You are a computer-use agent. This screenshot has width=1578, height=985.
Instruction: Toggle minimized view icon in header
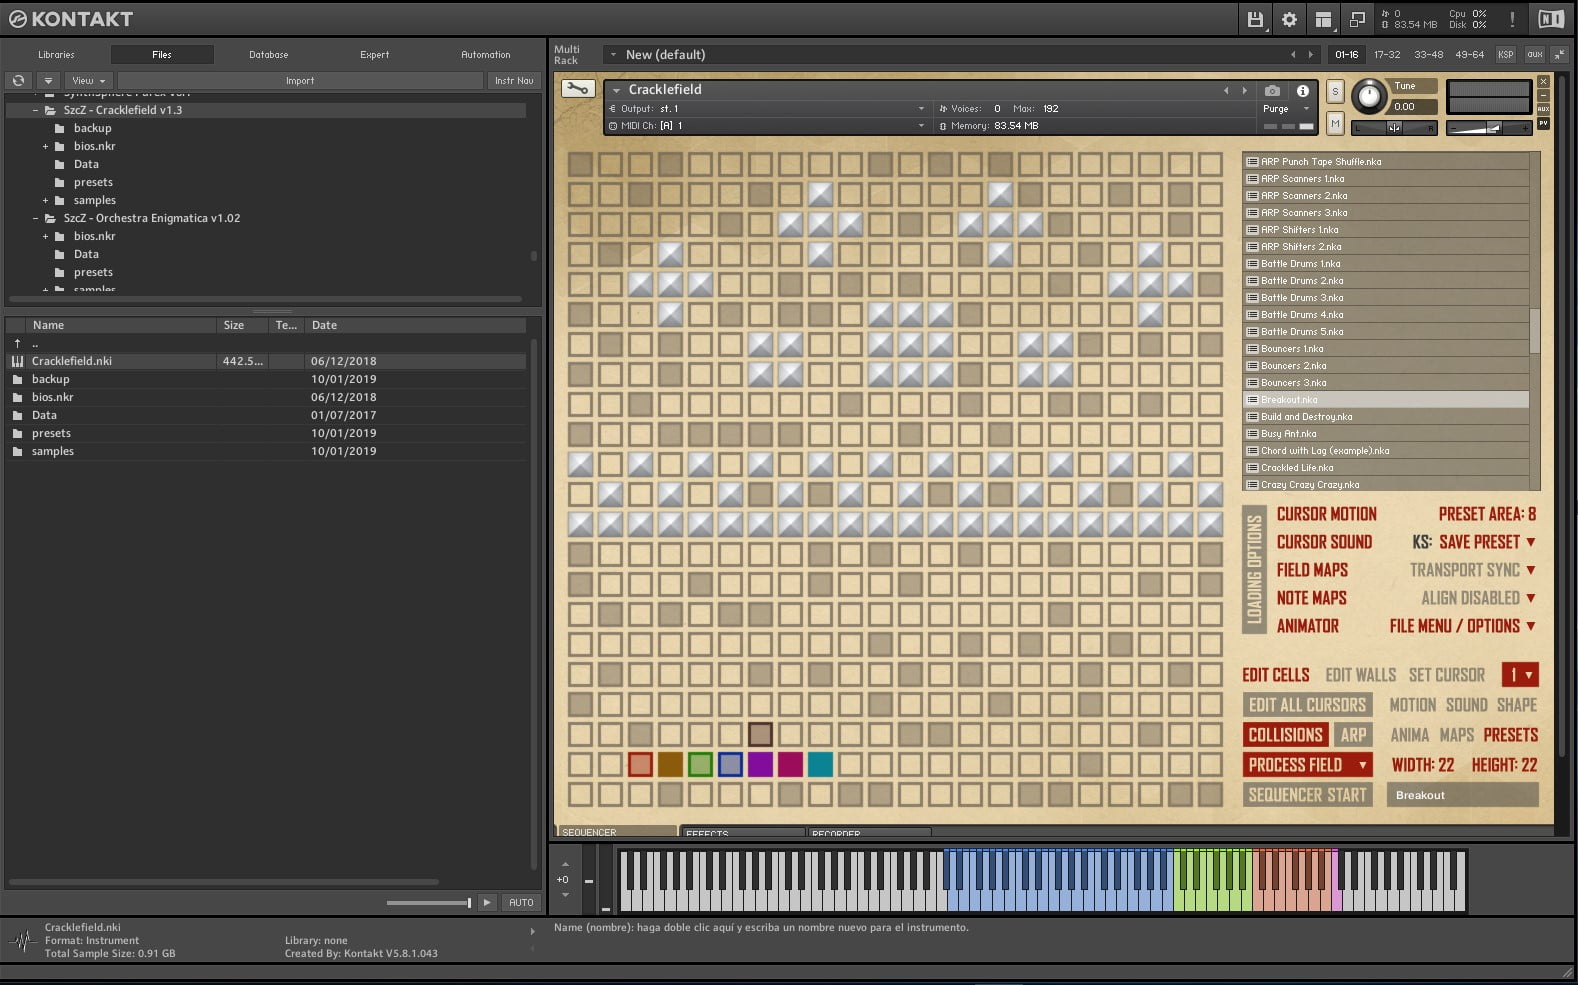tap(1357, 19)
